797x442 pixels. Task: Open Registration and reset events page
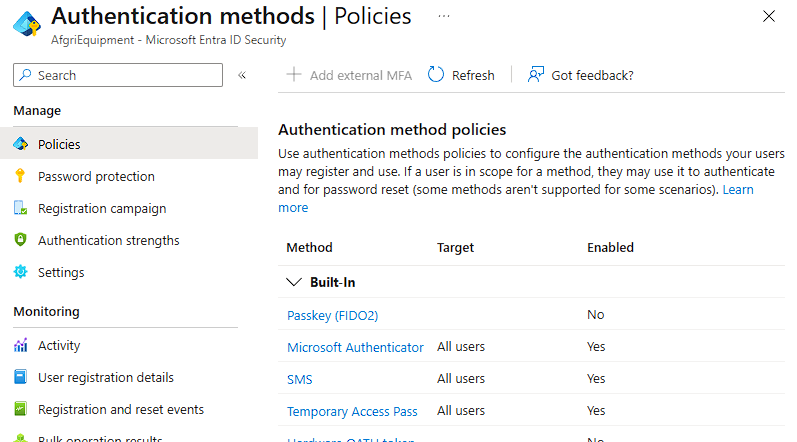tap(121, 410)
